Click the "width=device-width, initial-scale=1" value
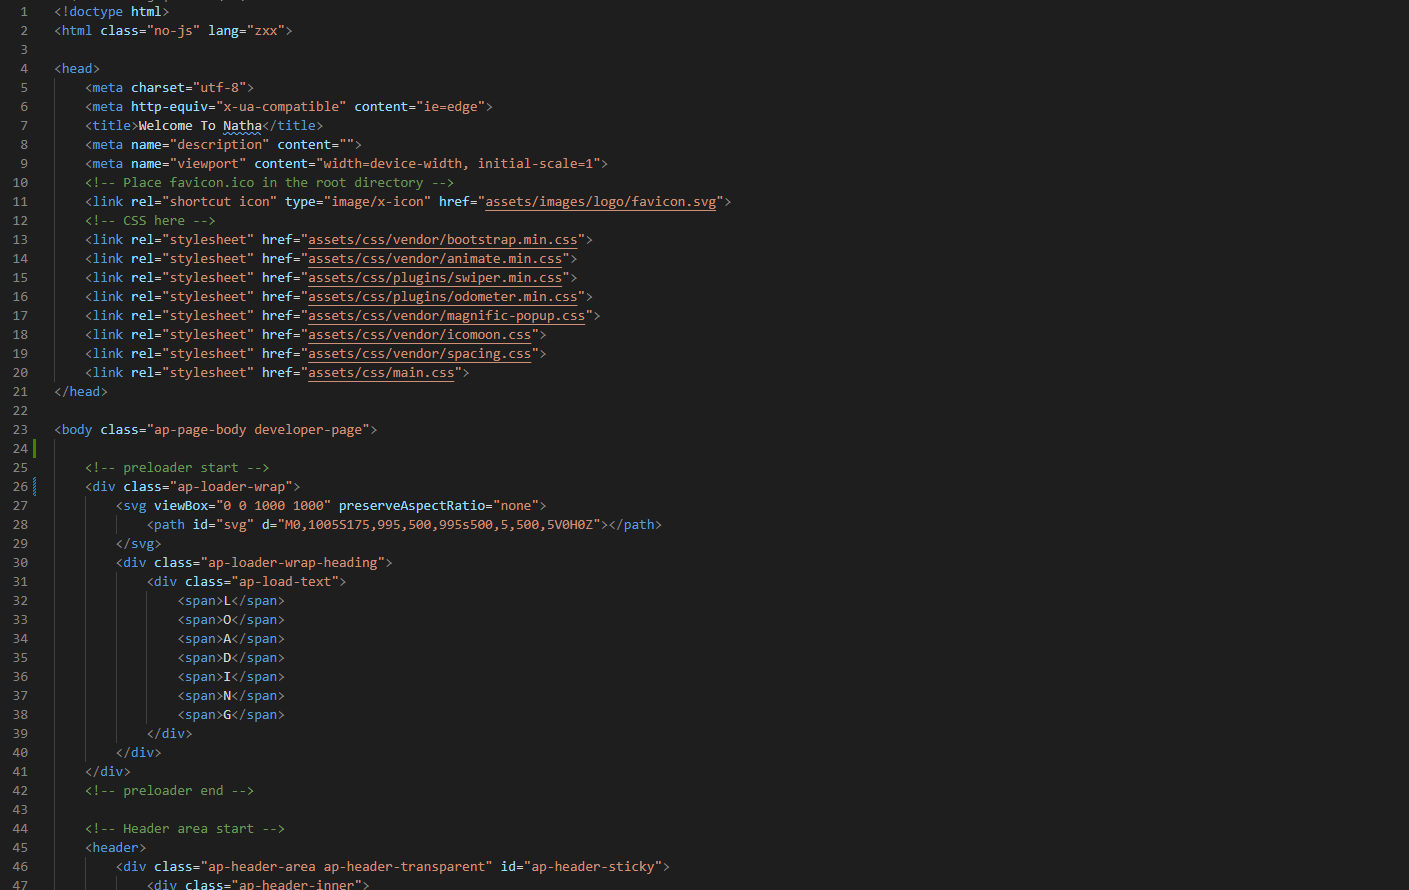Viewport: 1409px width, 890px height. point(458,164)
